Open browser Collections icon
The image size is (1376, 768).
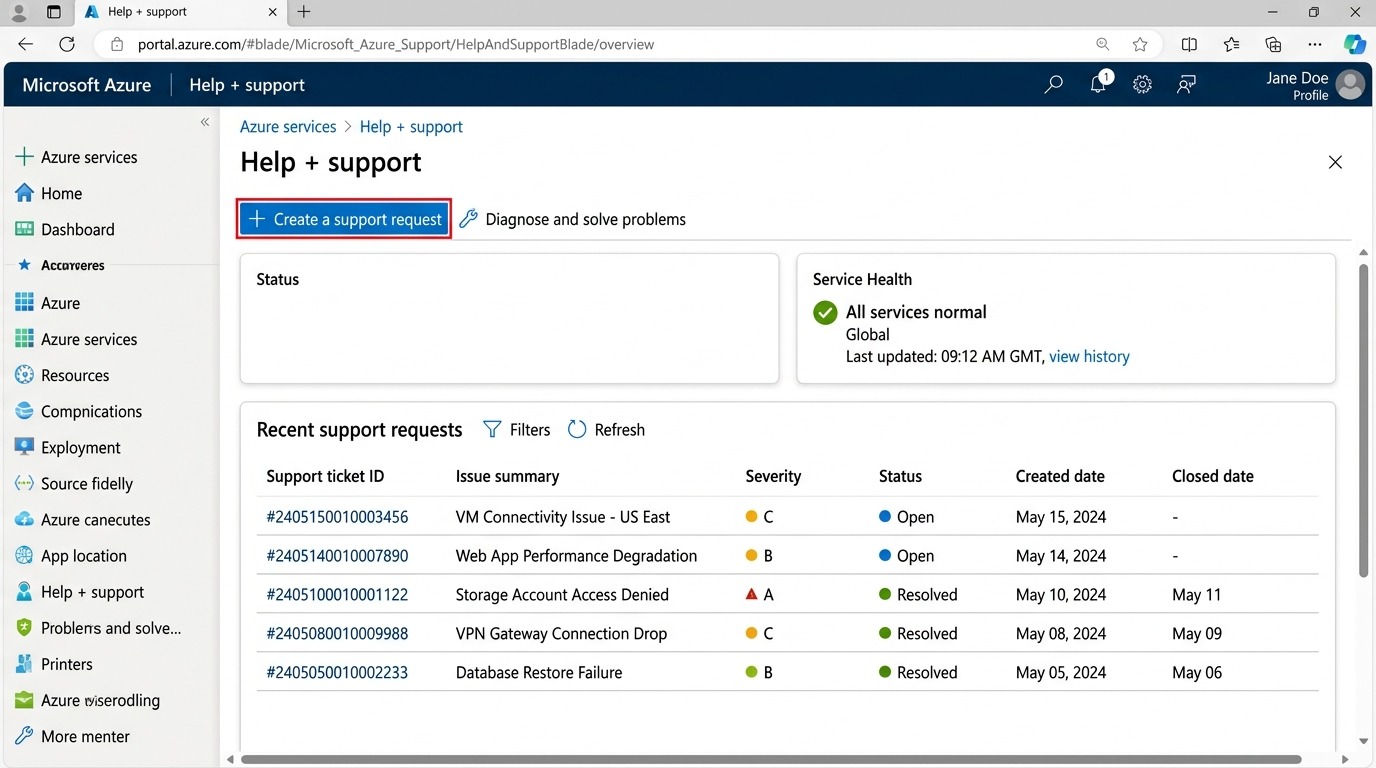pyautogui.click(x=1273, y=44)
